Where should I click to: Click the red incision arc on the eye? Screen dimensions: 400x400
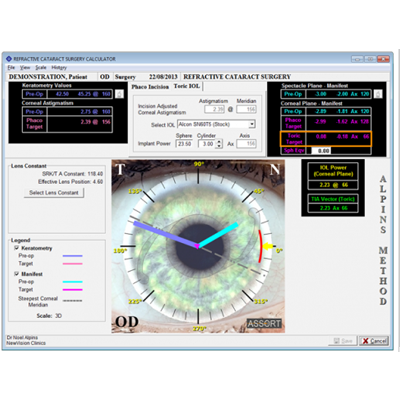(260, 246)
